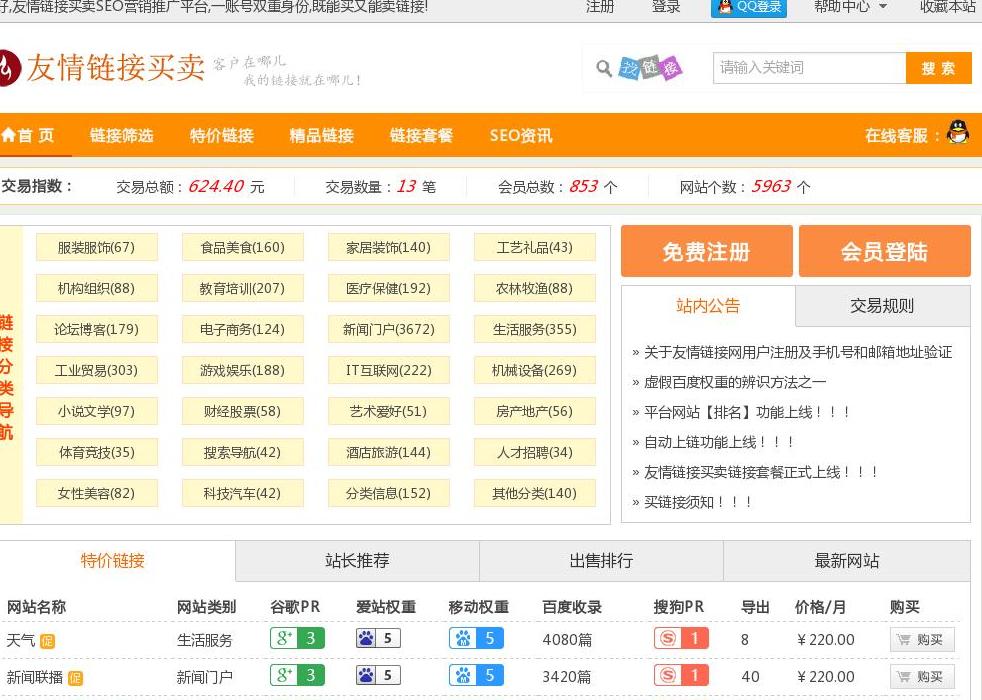
Task: Open 链接套餐 navigation item
Action: point(421,135)
